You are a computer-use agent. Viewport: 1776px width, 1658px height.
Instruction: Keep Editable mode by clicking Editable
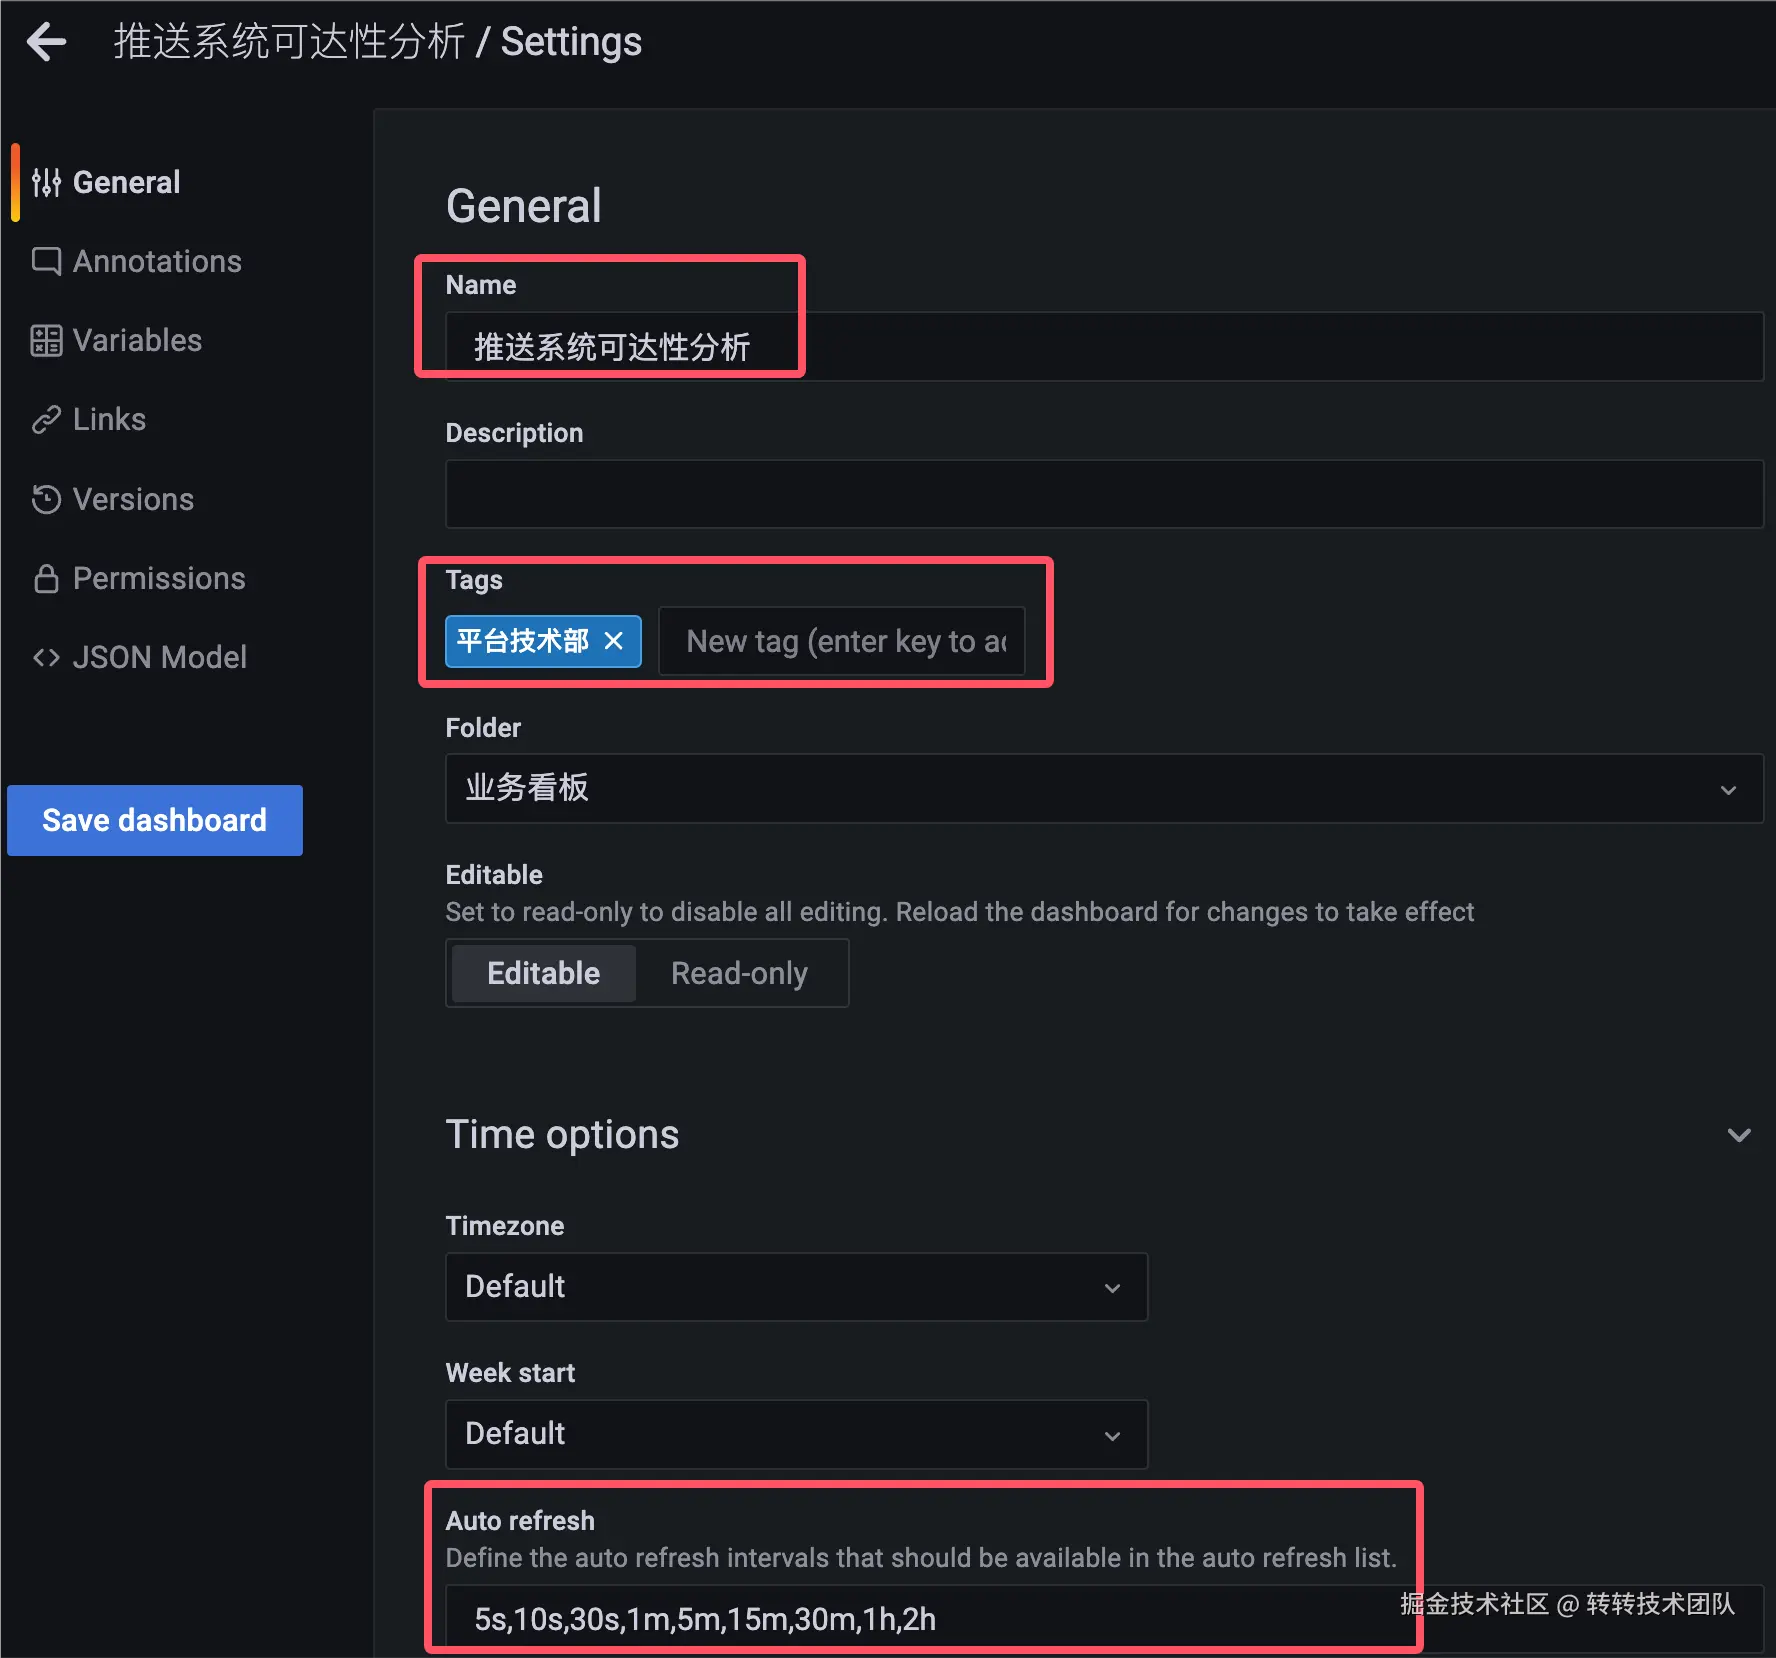[542, 972]
